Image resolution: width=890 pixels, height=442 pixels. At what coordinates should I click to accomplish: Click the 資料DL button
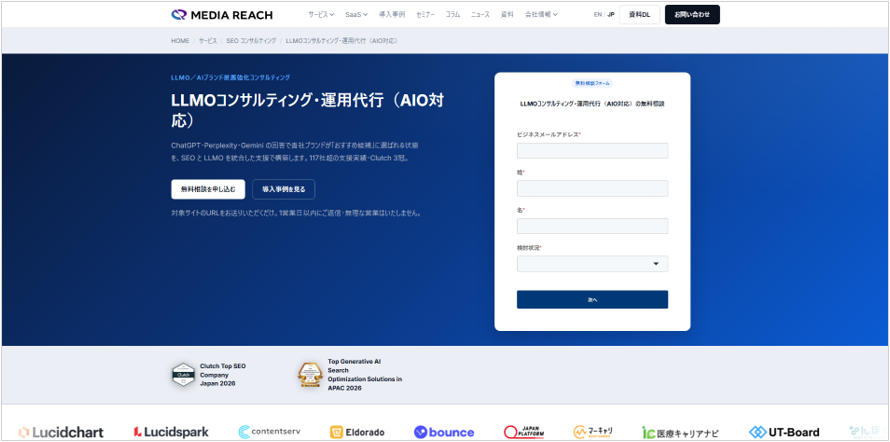pyautogui.click(x=640, y=15)
